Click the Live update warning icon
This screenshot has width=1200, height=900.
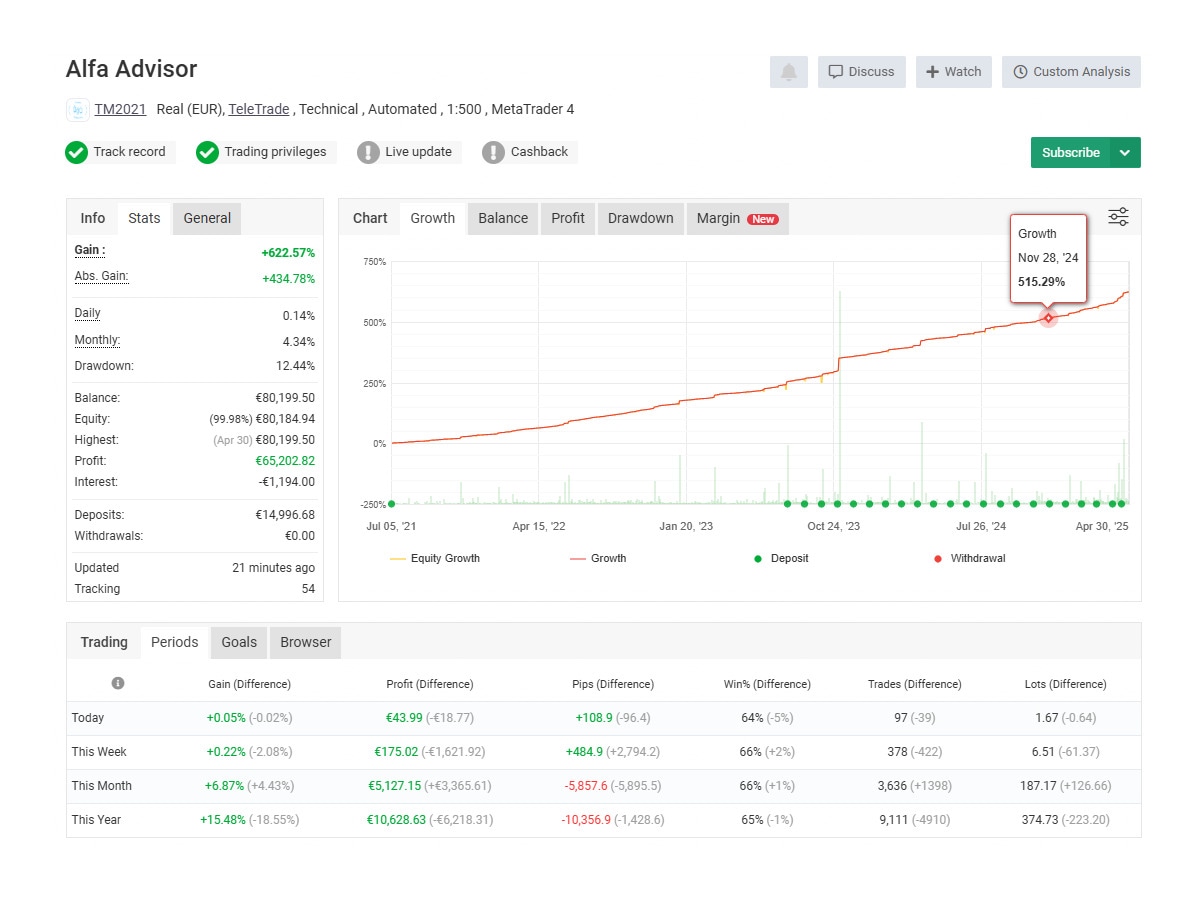click(x=368, y=152)
